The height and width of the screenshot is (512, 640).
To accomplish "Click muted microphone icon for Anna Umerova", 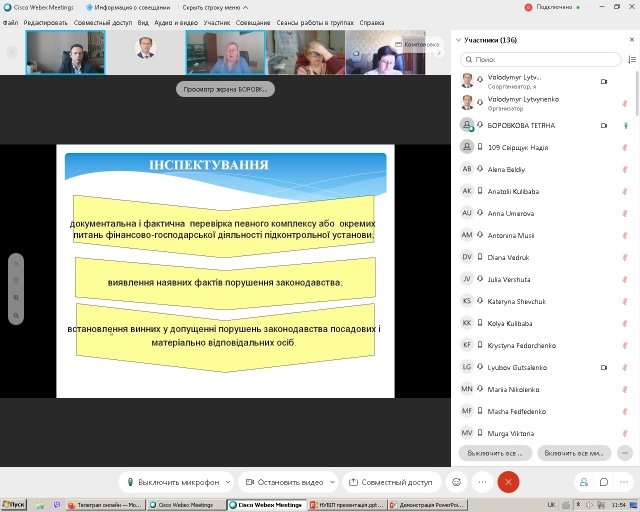I will click(624, 214).
